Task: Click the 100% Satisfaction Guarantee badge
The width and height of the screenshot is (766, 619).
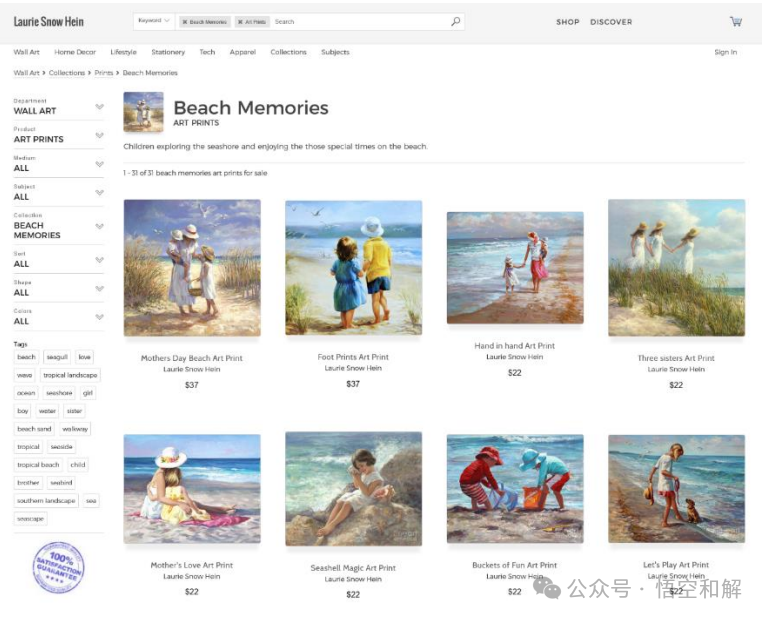Action: pyautogui.click(x=59, y=567)
